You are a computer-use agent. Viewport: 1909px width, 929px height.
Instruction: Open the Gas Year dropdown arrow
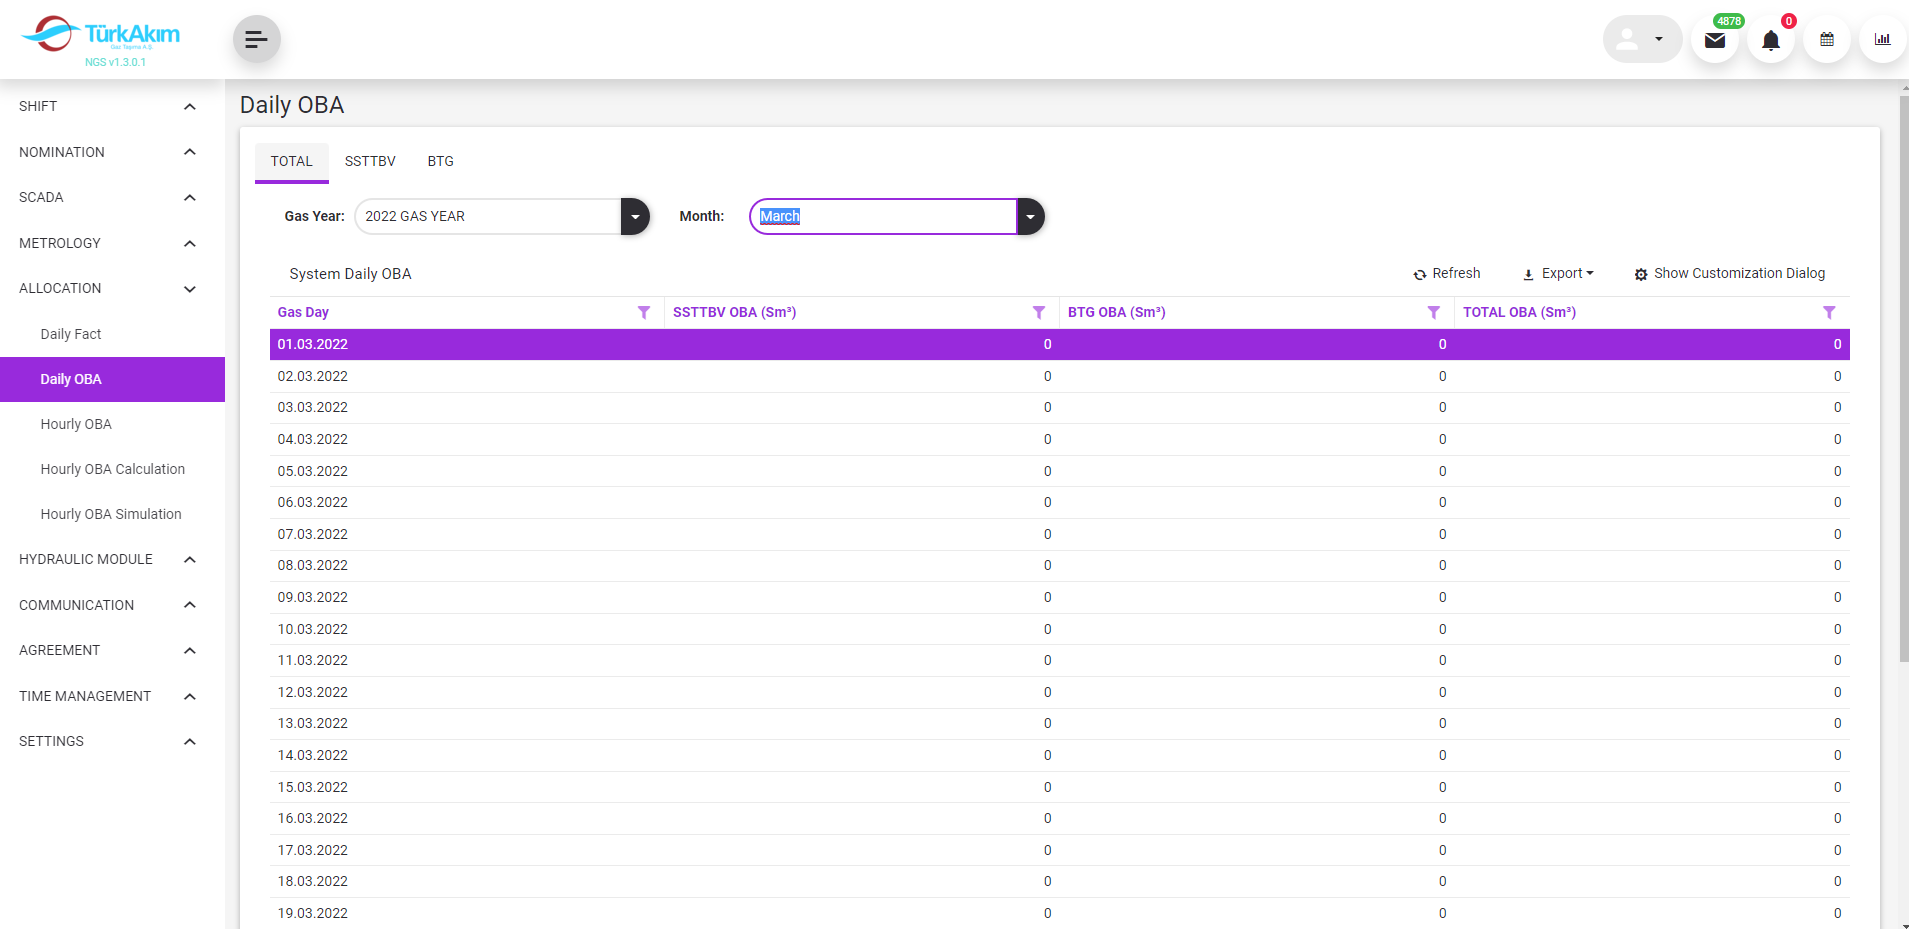click(635, 217)
